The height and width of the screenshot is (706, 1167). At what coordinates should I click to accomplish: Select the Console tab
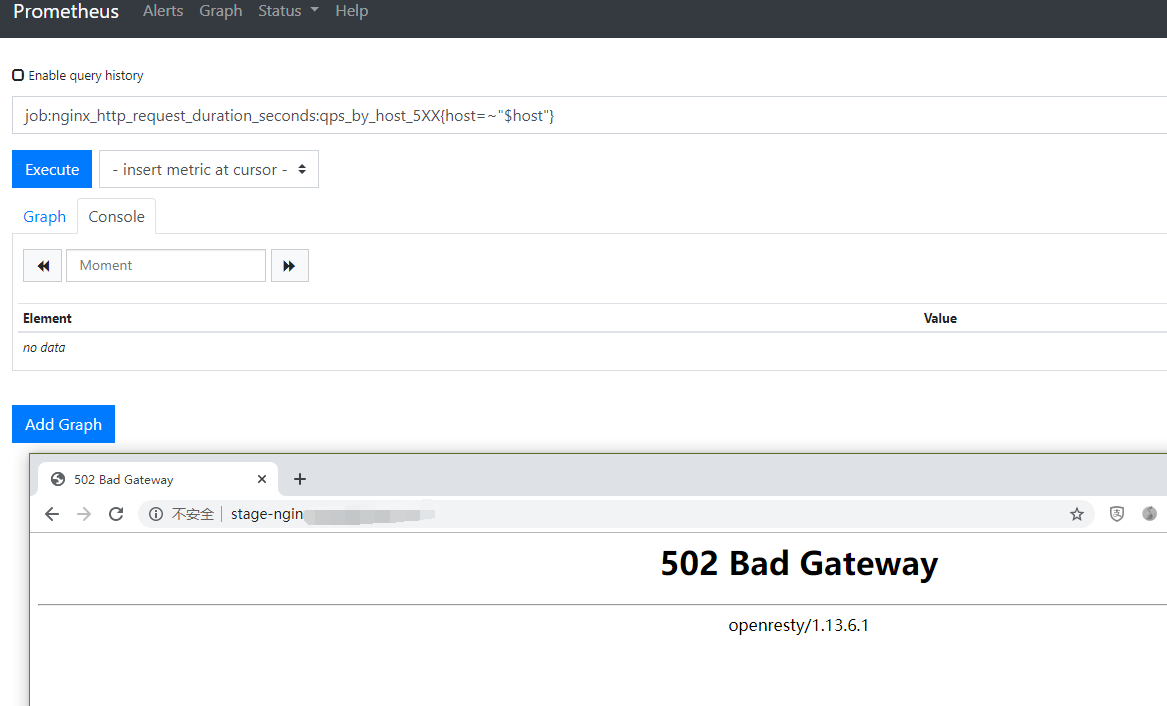[116, 216]
